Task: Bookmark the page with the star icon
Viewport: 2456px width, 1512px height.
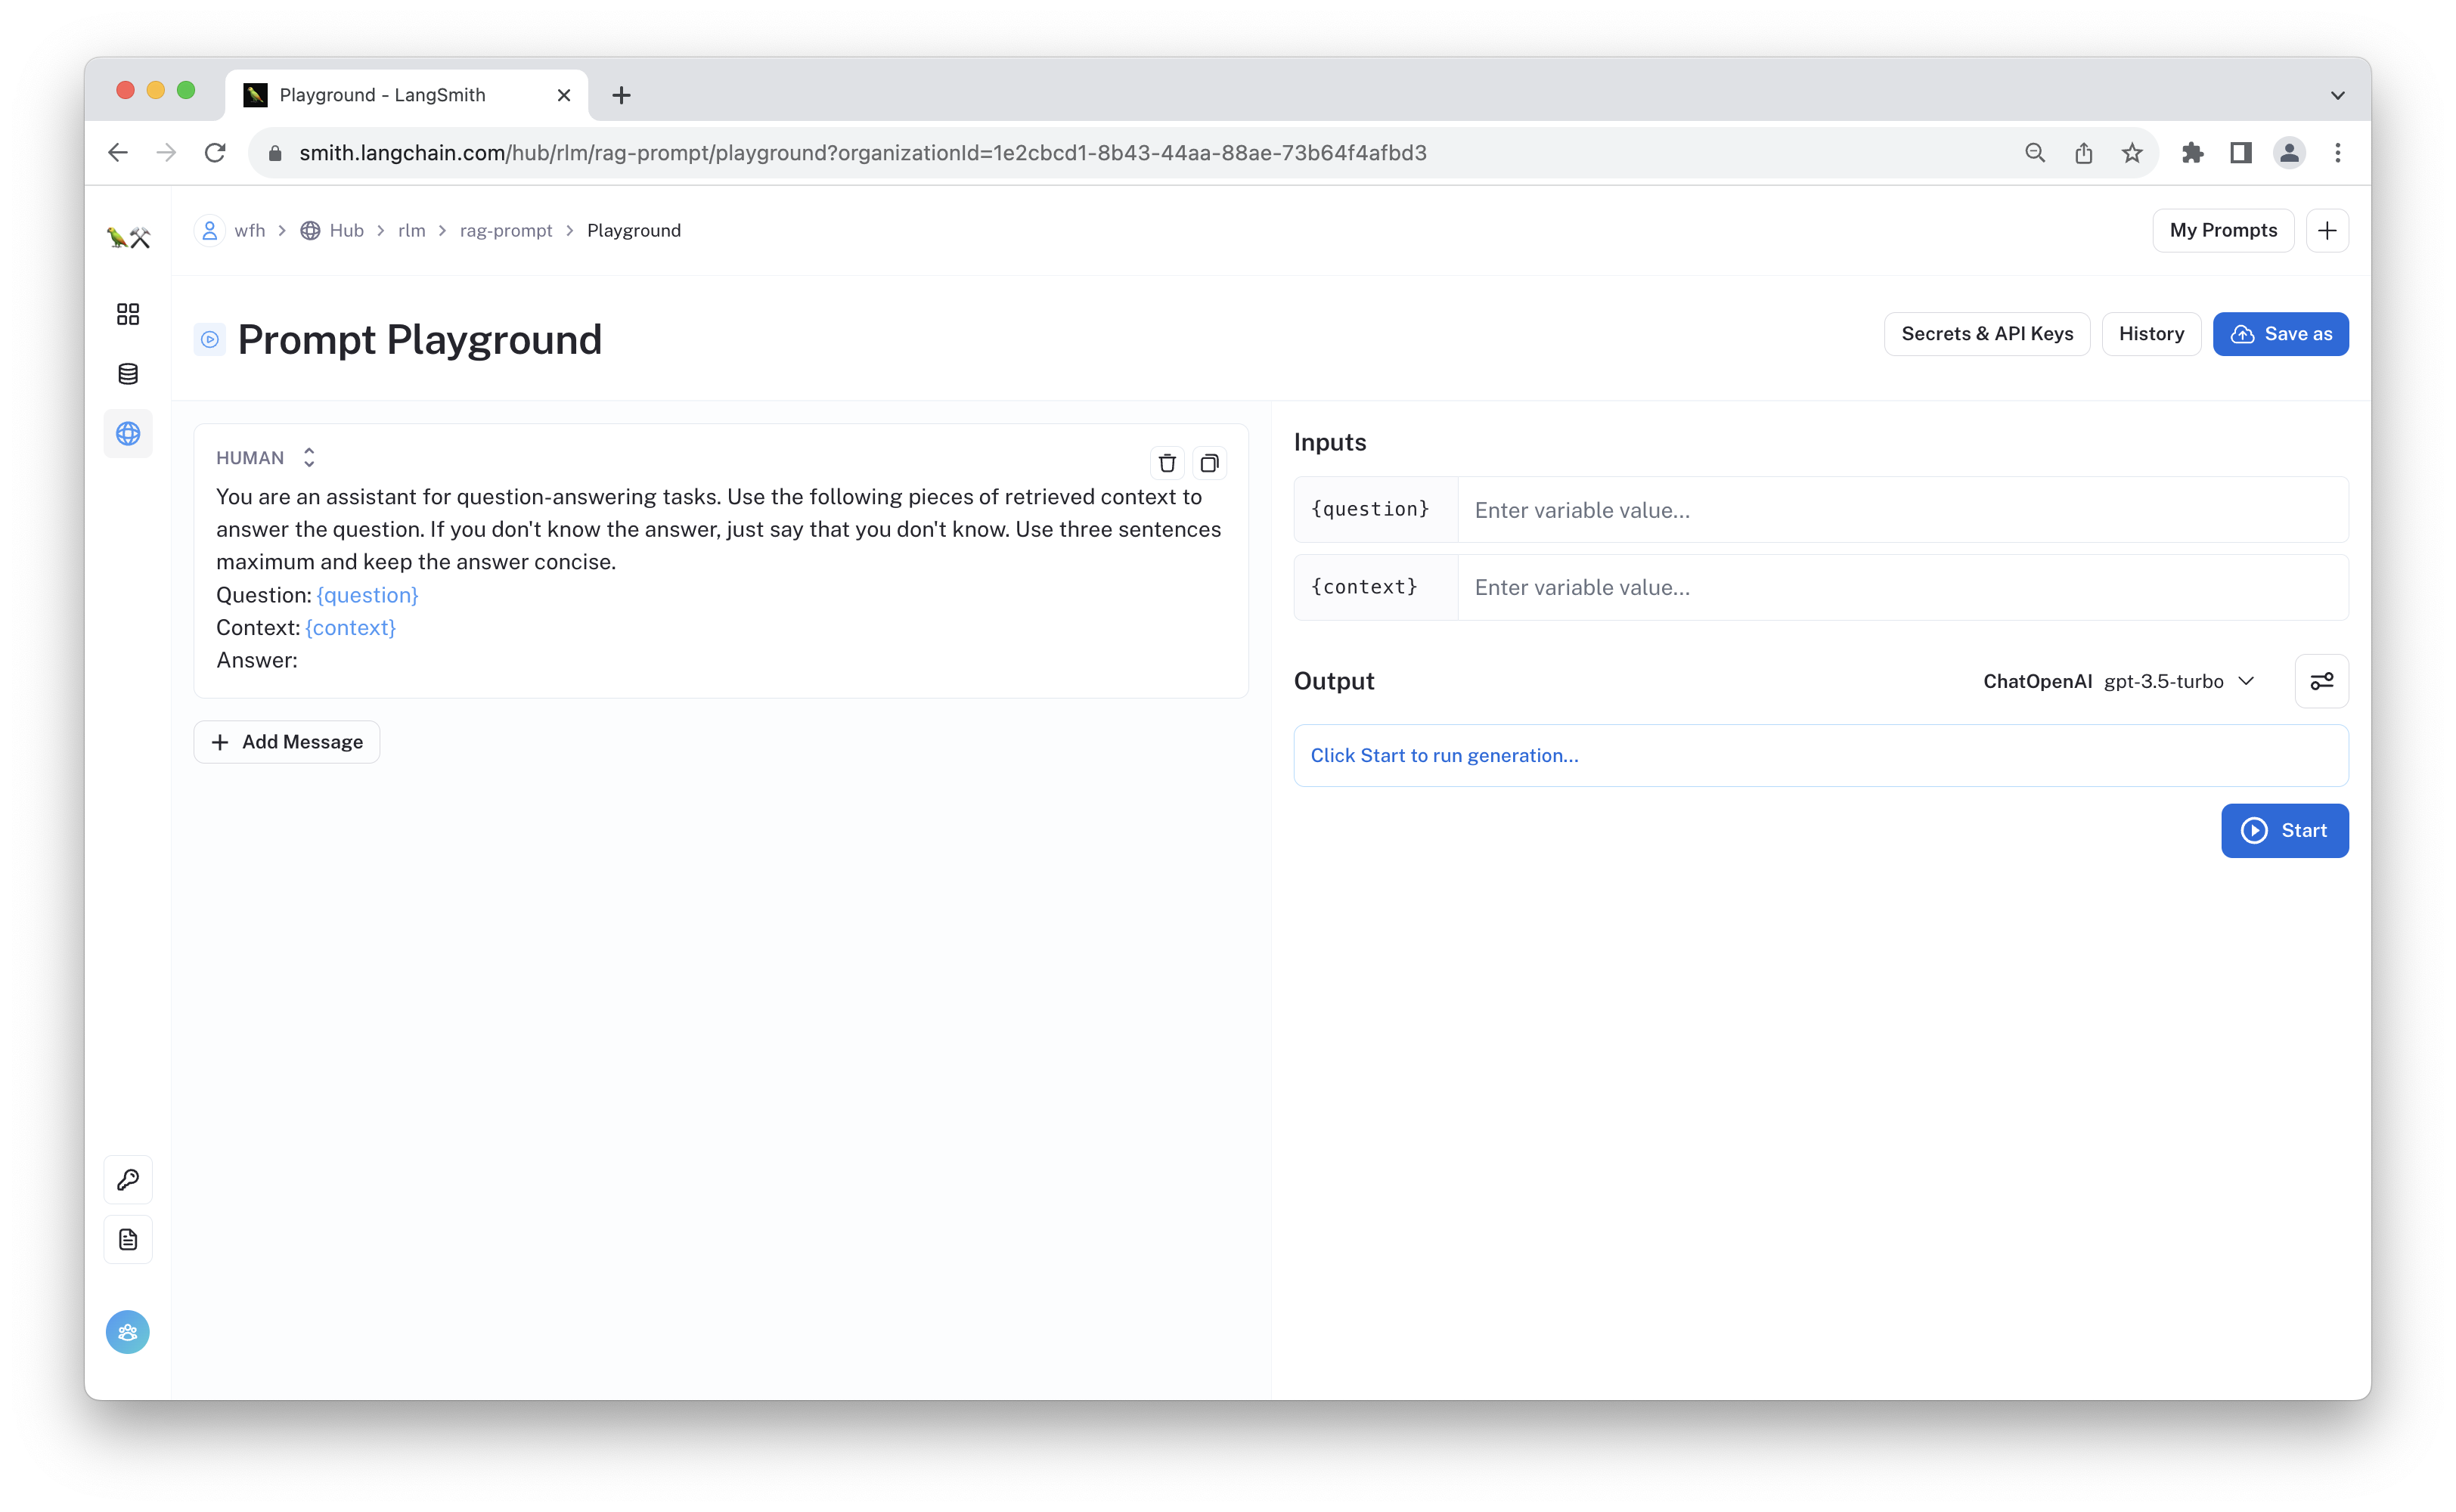Action: click(x=2131, y=152)
